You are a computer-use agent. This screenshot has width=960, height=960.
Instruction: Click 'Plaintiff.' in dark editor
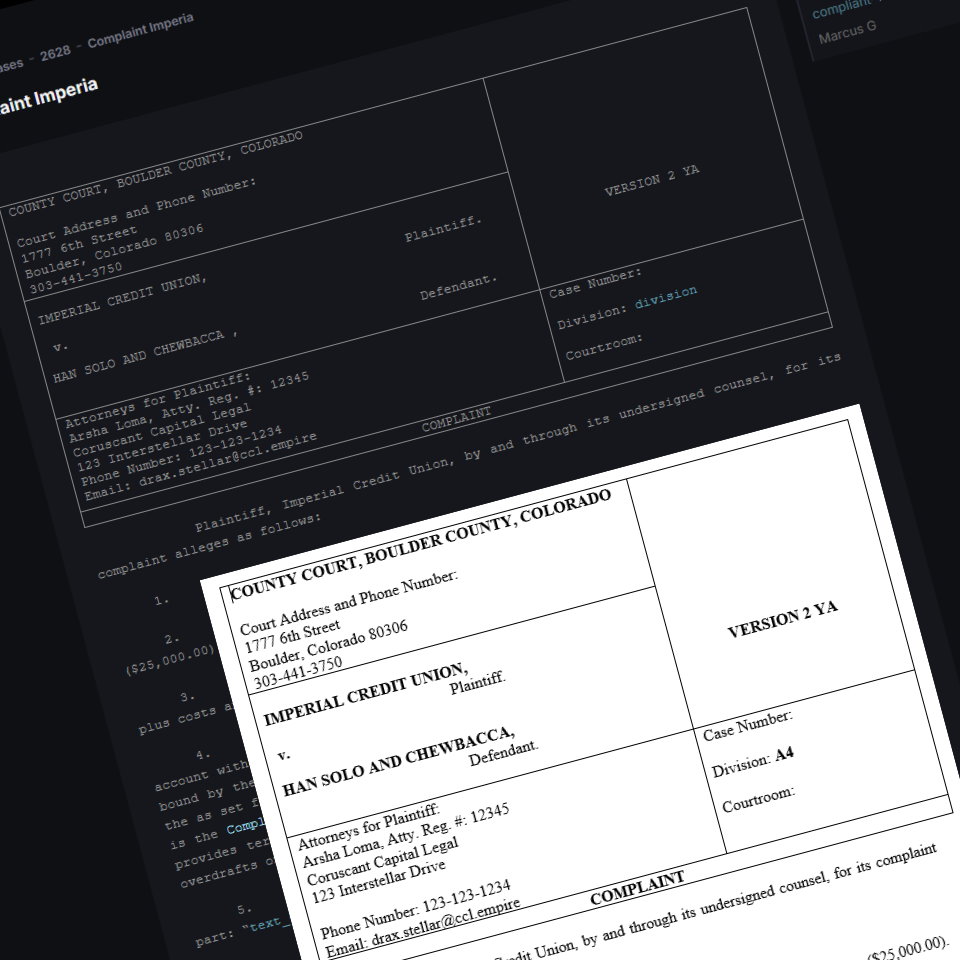click(443, 229)
